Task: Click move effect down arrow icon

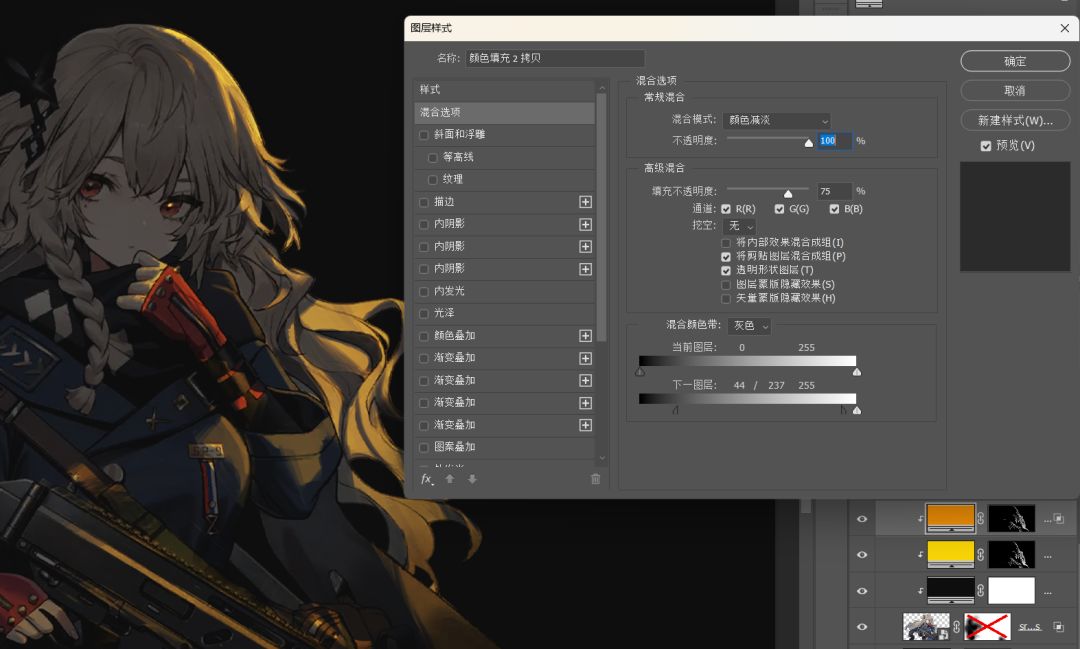Action: [472, 479]
